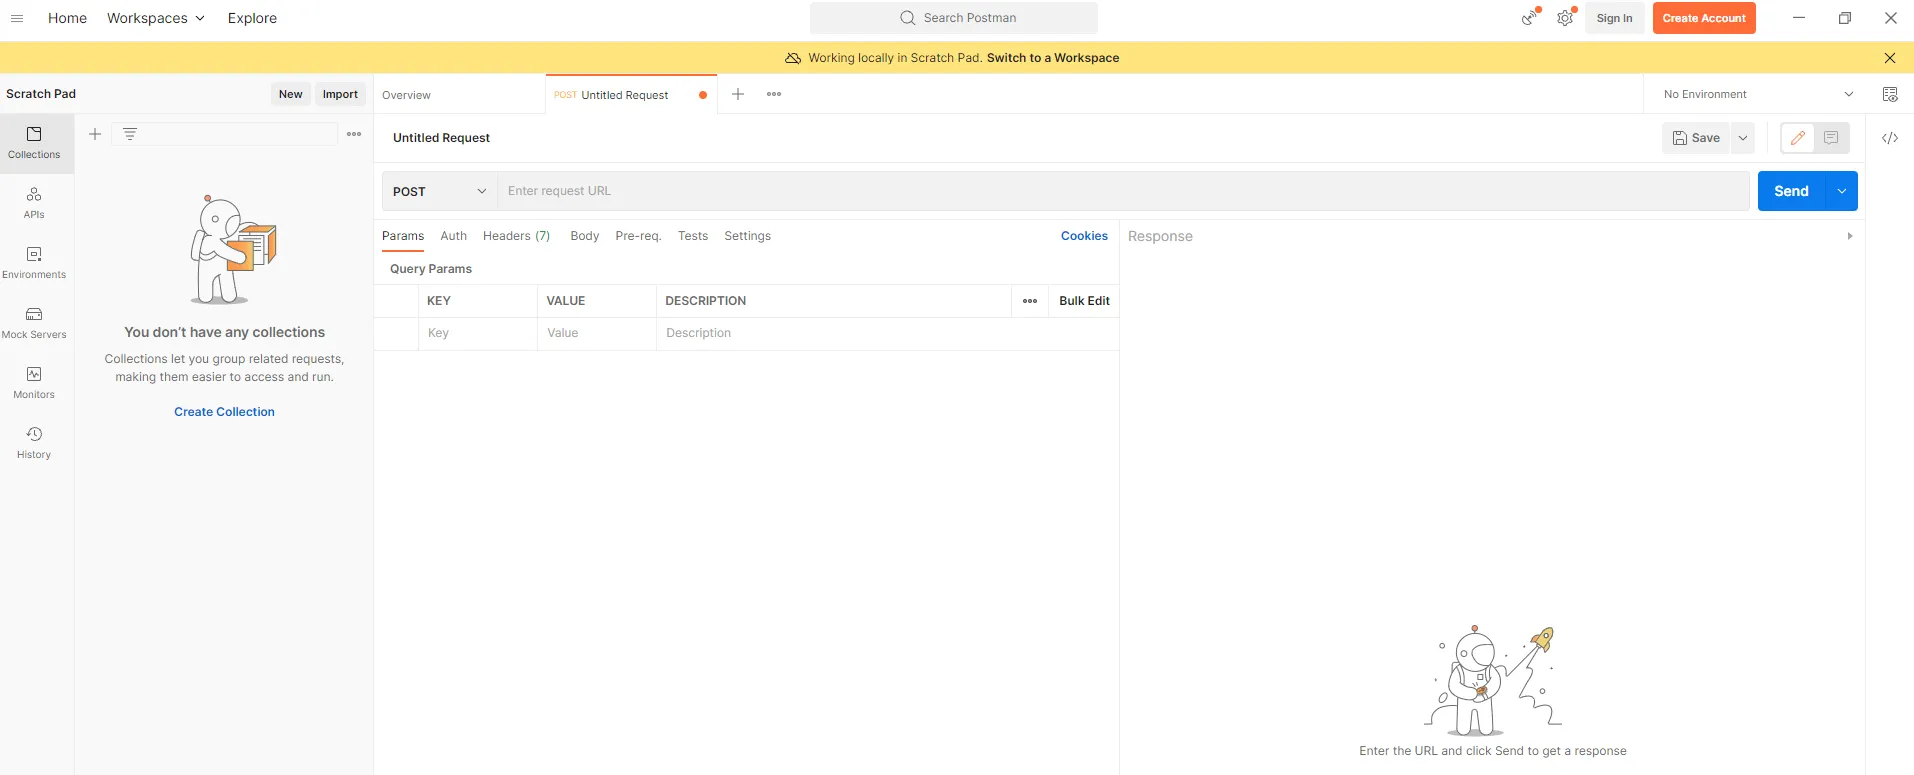
Task: Open the environment quick look icon
Action: [1890, 94]
